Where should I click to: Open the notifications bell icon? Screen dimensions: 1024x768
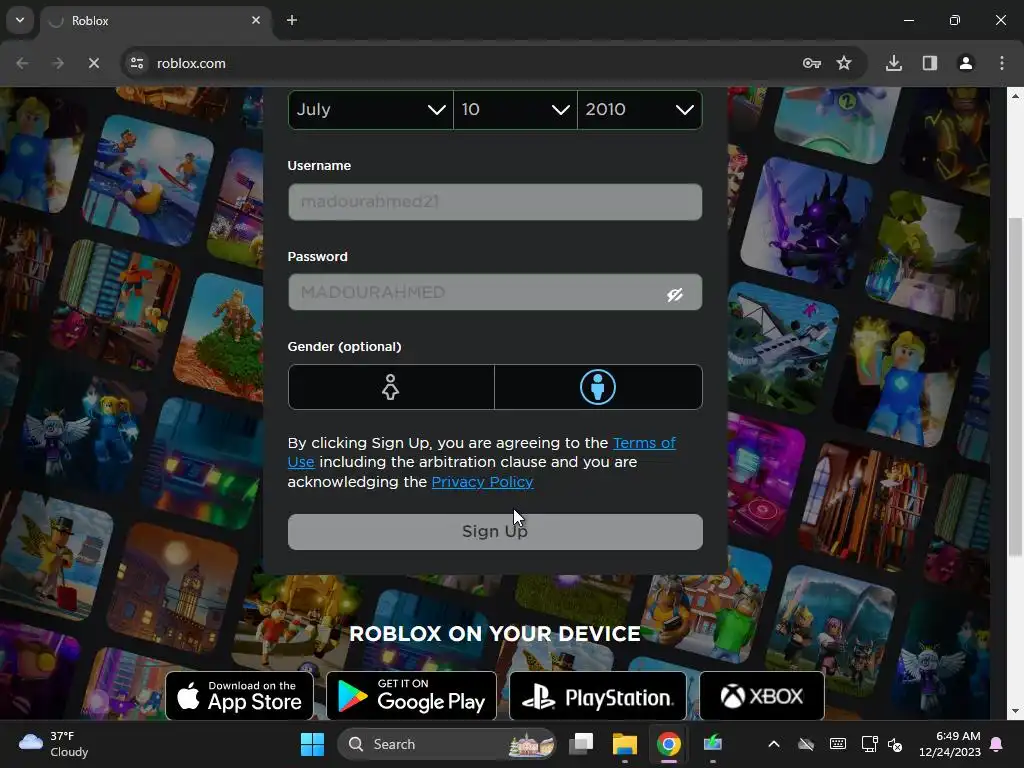[997, 744]
